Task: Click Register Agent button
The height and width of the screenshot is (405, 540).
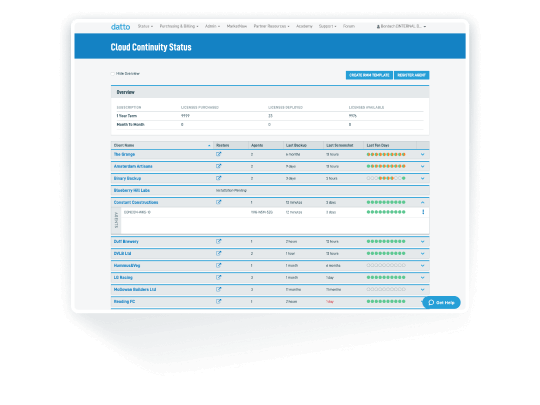Action: click(x=412, y=75)
